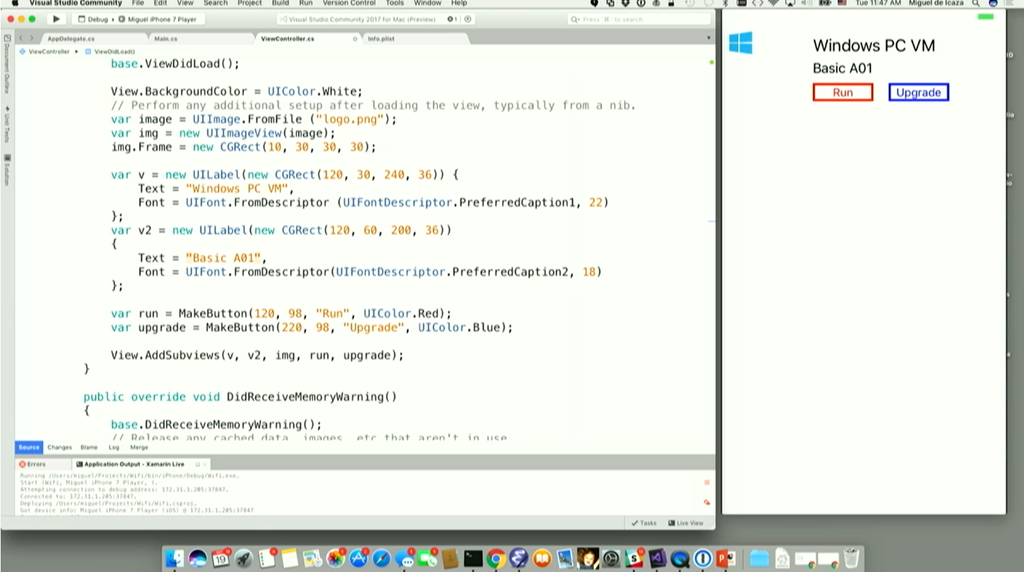Open Photos from the Dock

335,558
